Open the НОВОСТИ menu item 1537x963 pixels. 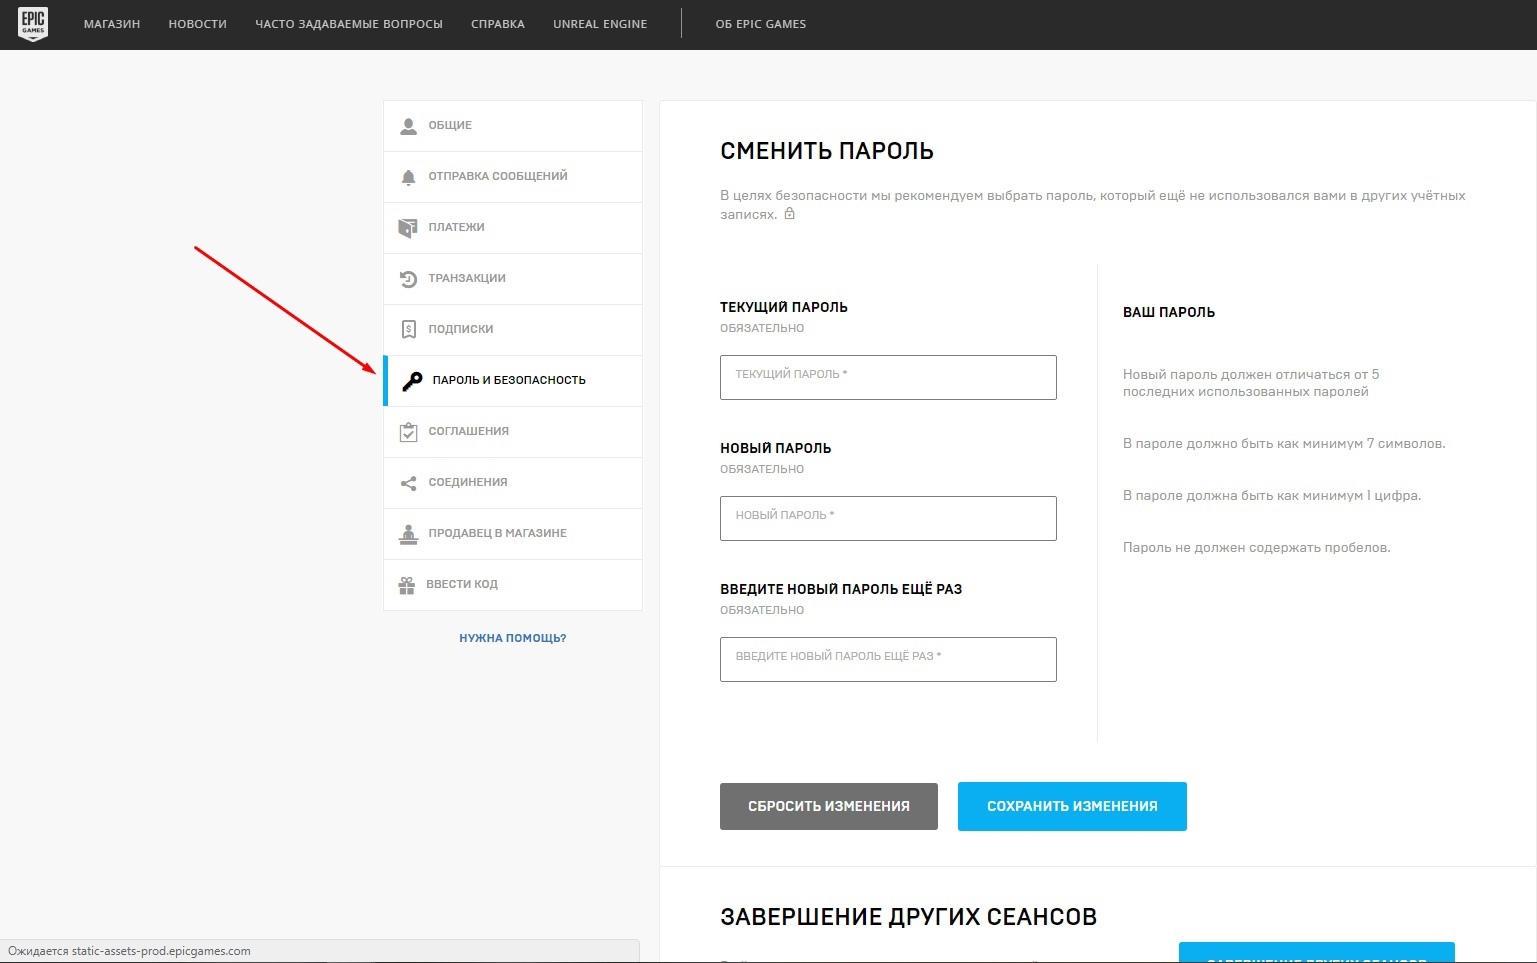point(198,24)
